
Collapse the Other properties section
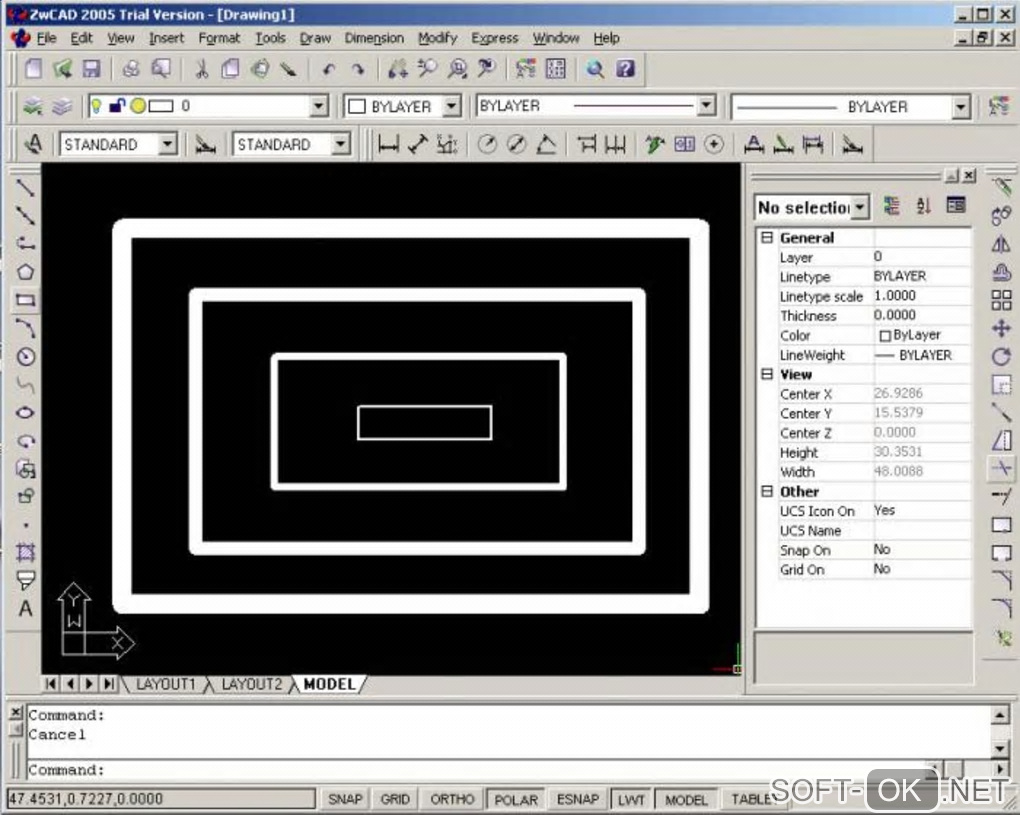(x=767, y=491)
